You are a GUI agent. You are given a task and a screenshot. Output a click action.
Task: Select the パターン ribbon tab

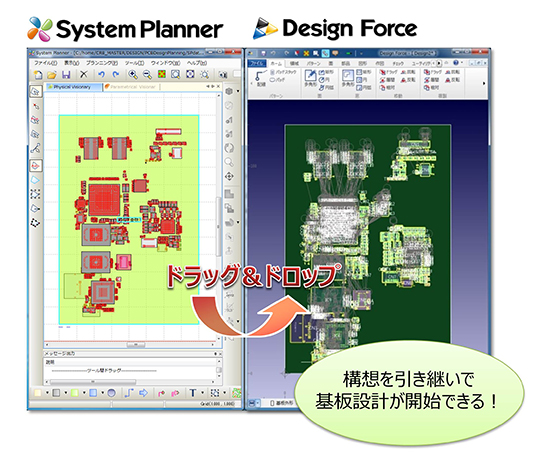click(313, 63)
